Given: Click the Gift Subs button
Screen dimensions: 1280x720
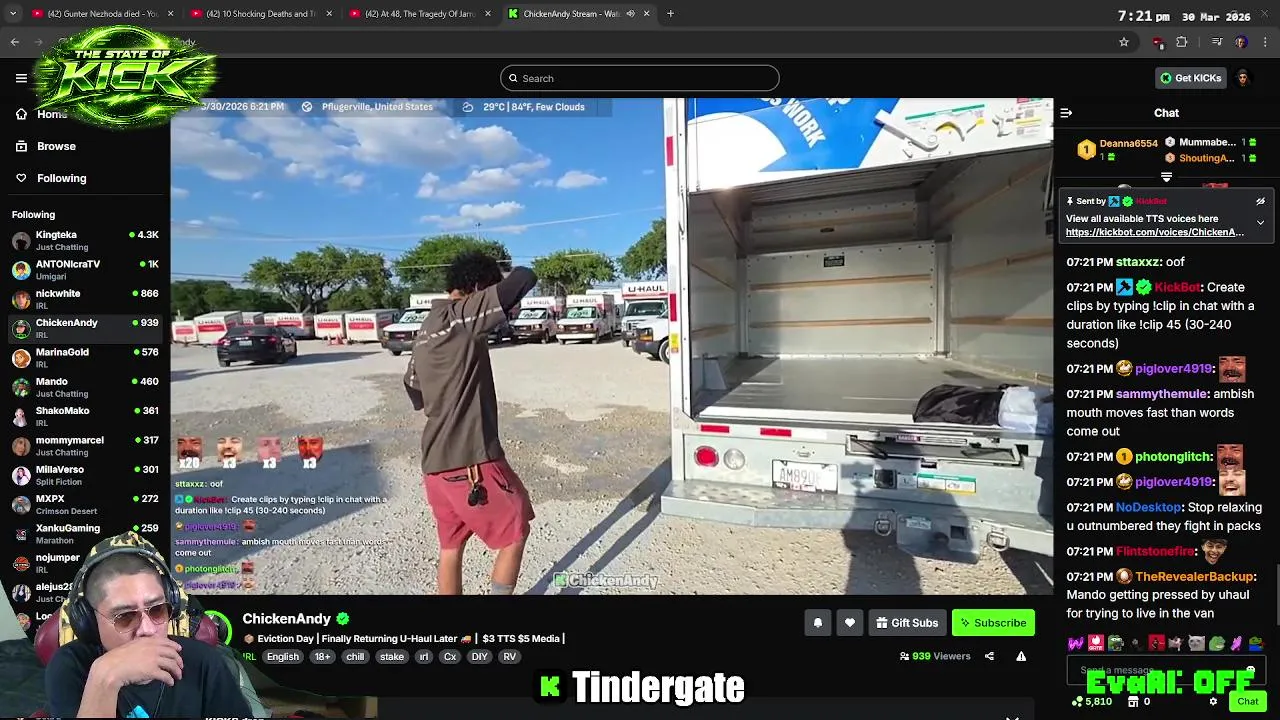Looking at the screenshot, I should [907, 623].
